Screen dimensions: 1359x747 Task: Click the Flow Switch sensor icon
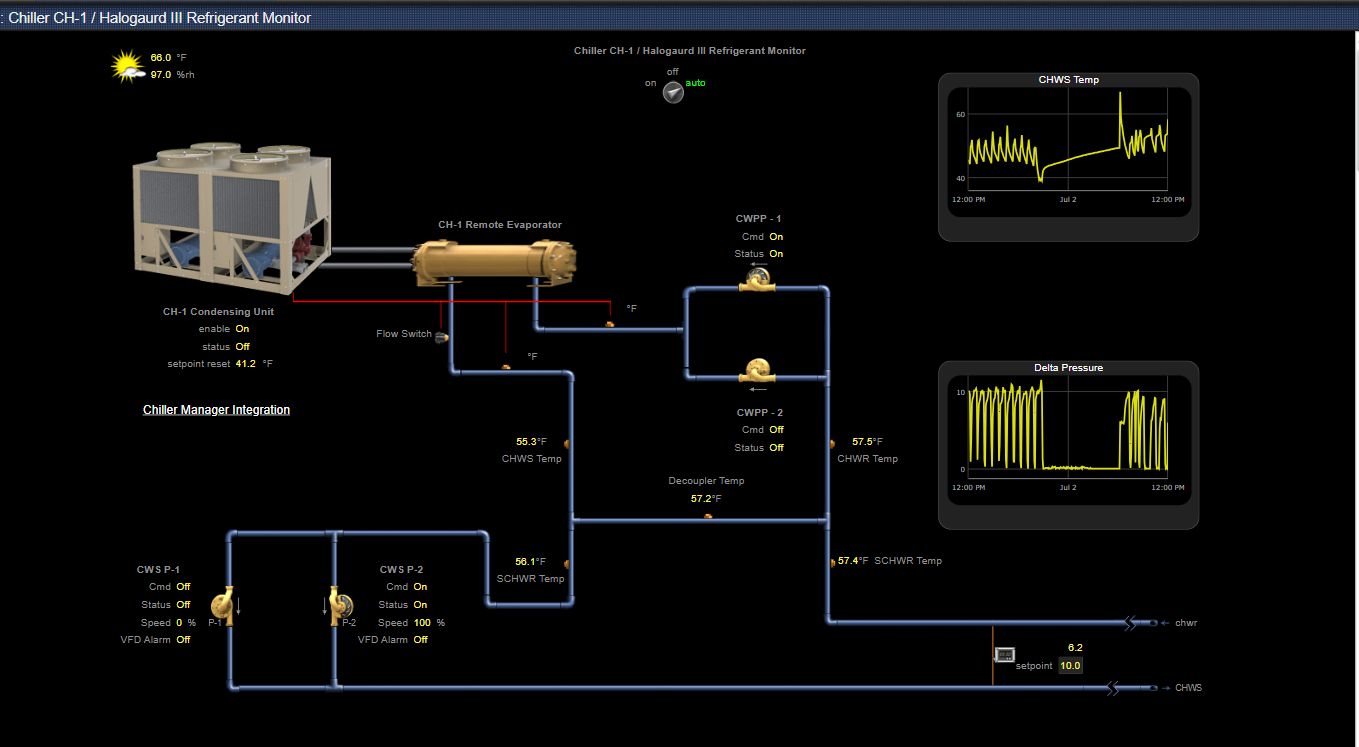pos(441,337)
